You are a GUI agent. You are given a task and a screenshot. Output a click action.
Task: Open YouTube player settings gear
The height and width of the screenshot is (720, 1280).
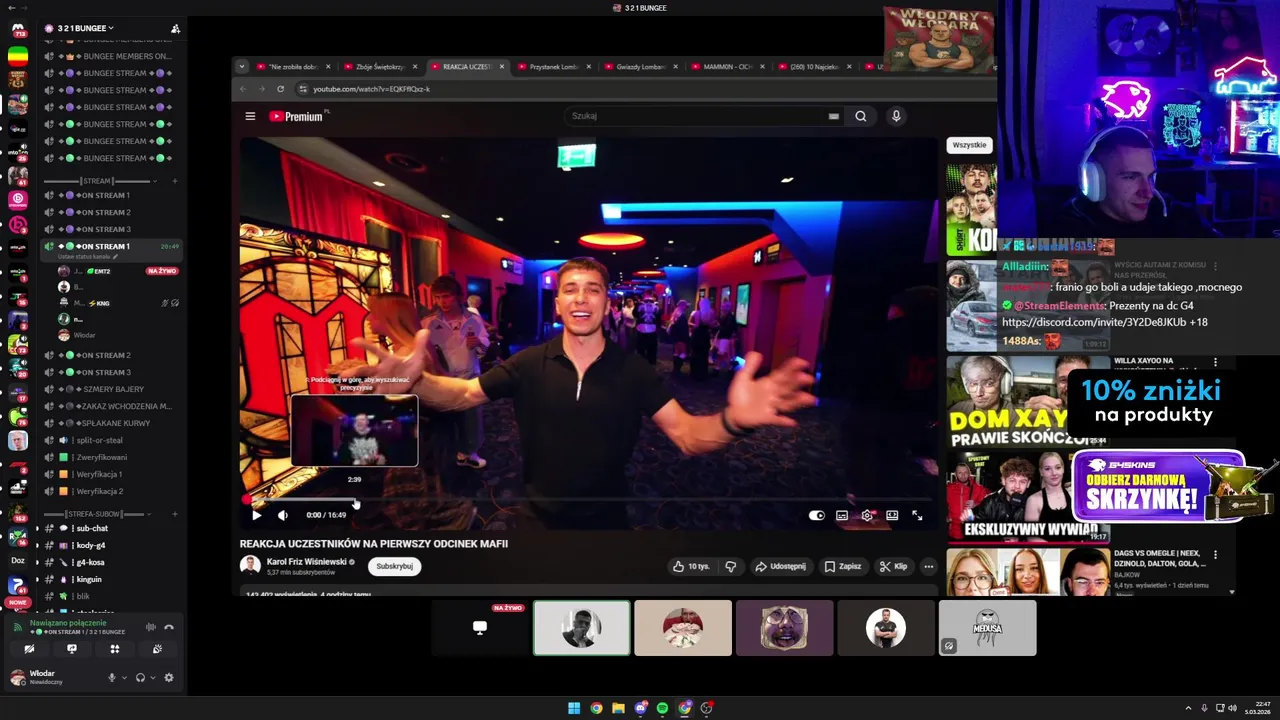(867, 515)
